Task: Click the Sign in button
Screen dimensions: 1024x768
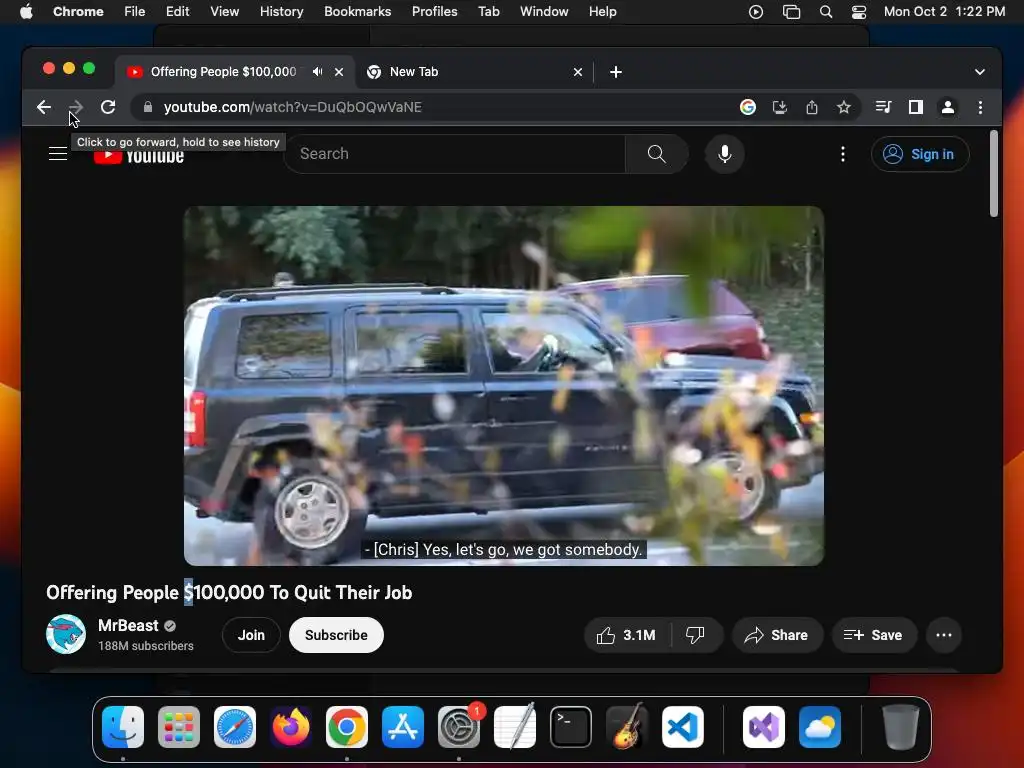Action: coord(920,154)
